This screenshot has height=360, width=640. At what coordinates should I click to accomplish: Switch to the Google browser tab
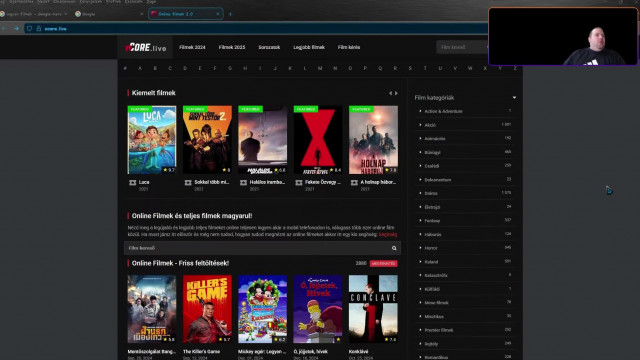coord(109,14)
